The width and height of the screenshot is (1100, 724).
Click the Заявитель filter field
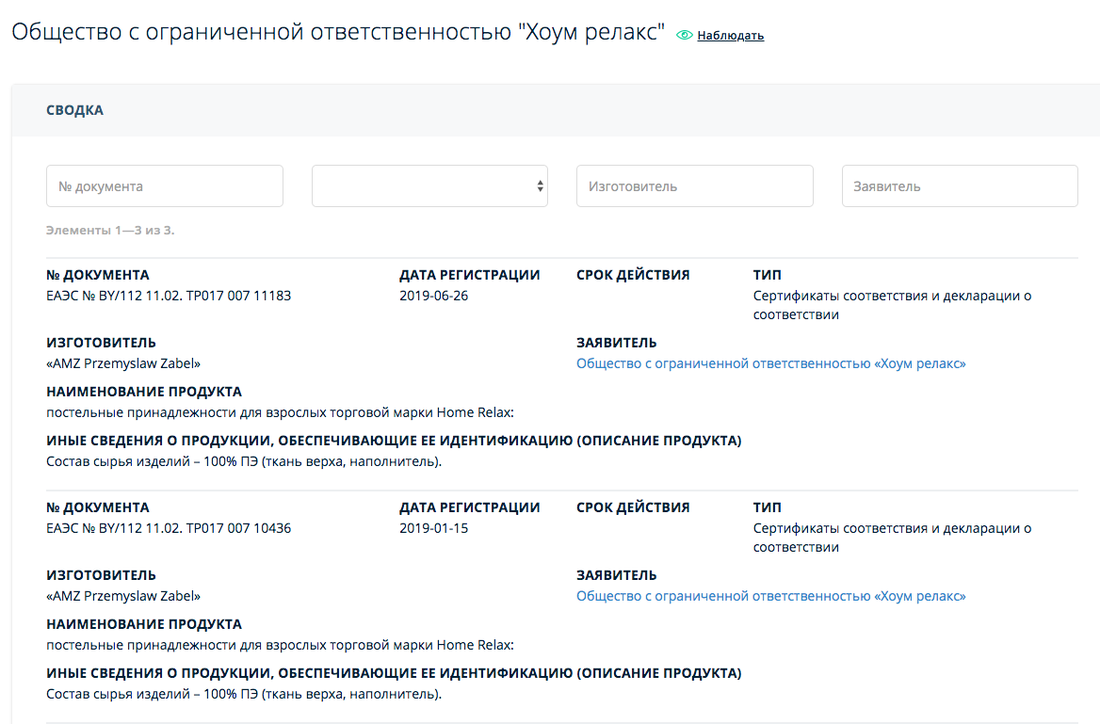point(960,186)
